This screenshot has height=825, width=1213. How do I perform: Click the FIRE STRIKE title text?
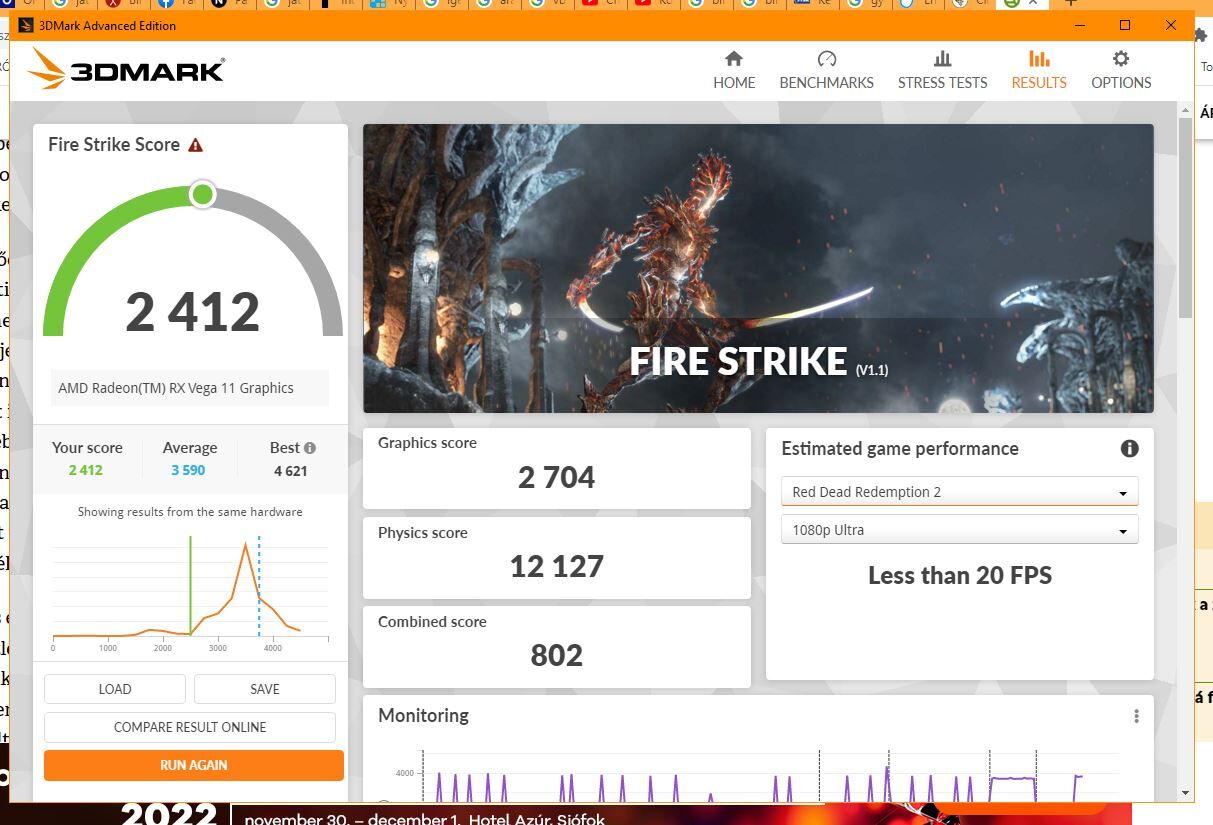point(738,361)
